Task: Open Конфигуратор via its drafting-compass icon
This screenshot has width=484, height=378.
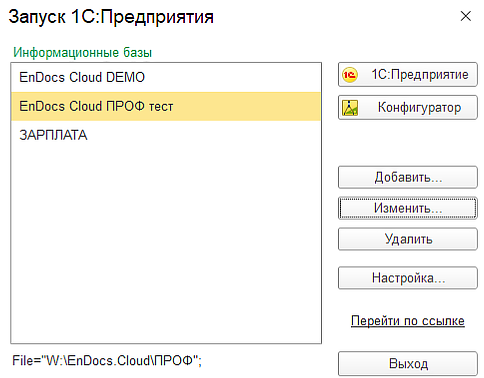Action: [x=350, y=108]
